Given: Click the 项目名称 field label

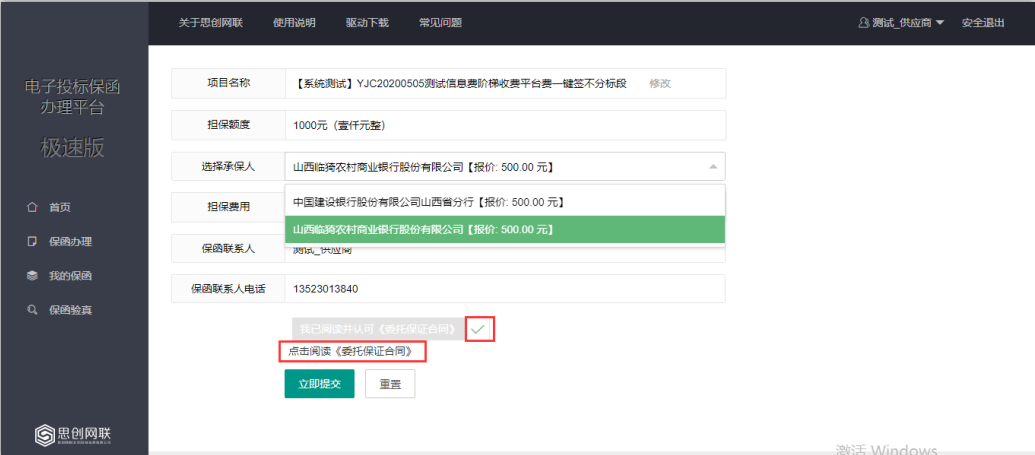Looking at the screenshot, I should coord(228,83).
